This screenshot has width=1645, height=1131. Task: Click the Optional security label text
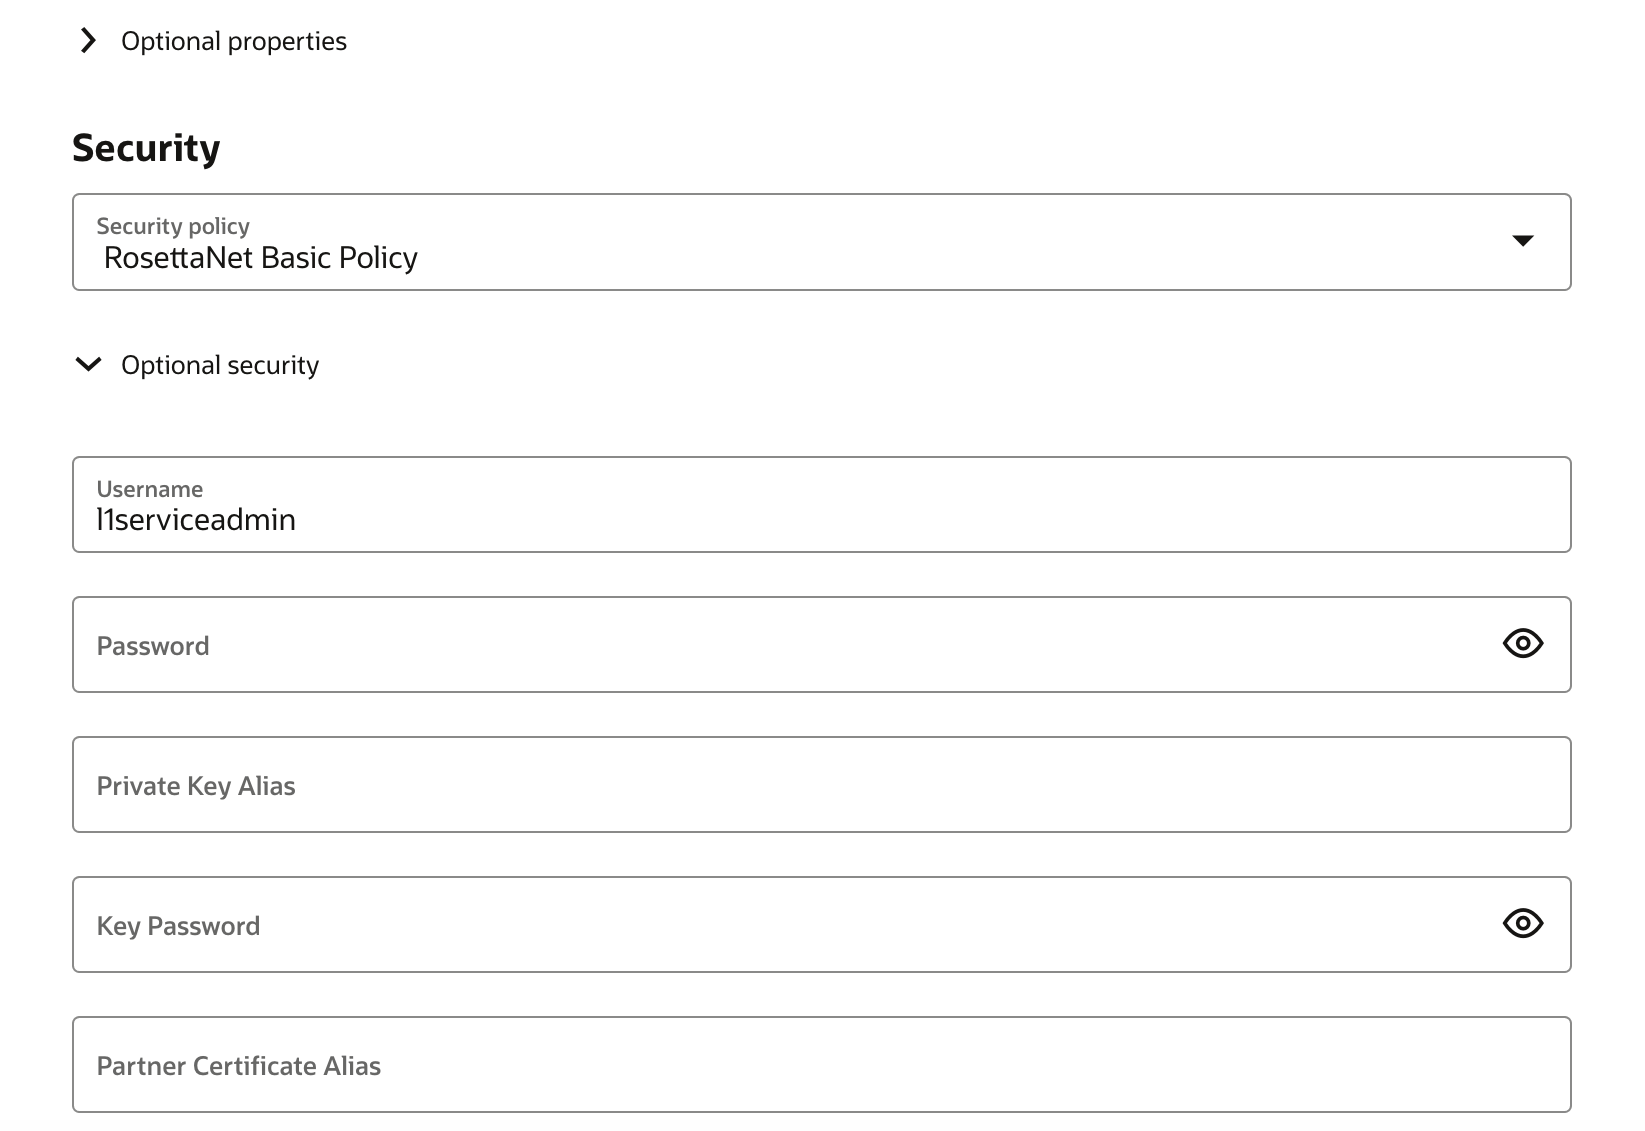point(219,365)
